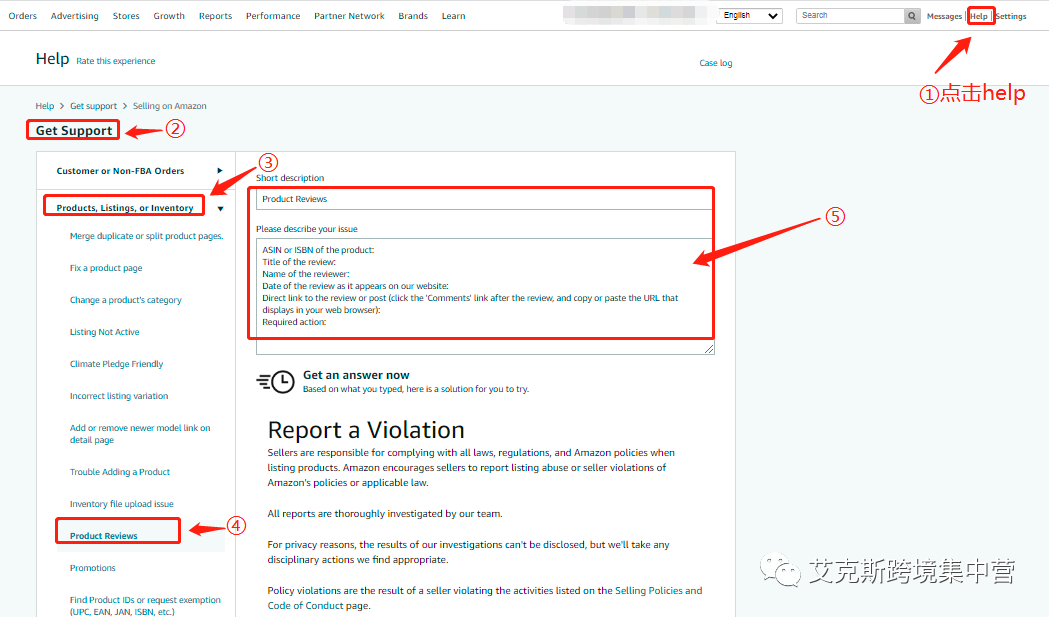Choose Fix a product page
This screenshot has width=1049, height=617.
pyautogui.click(x=106, y=268)
